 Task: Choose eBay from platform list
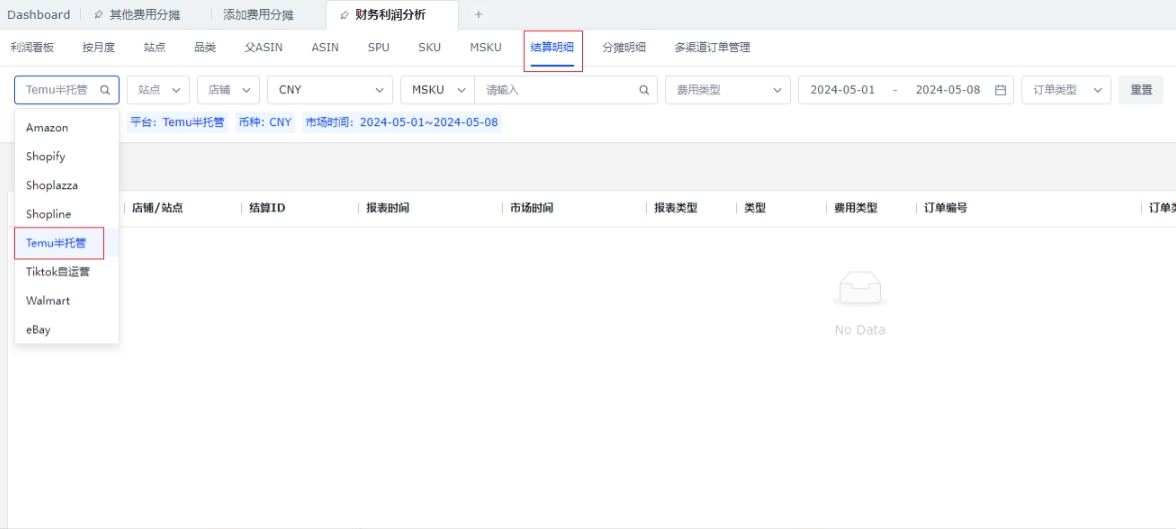(x=67, y=329)
